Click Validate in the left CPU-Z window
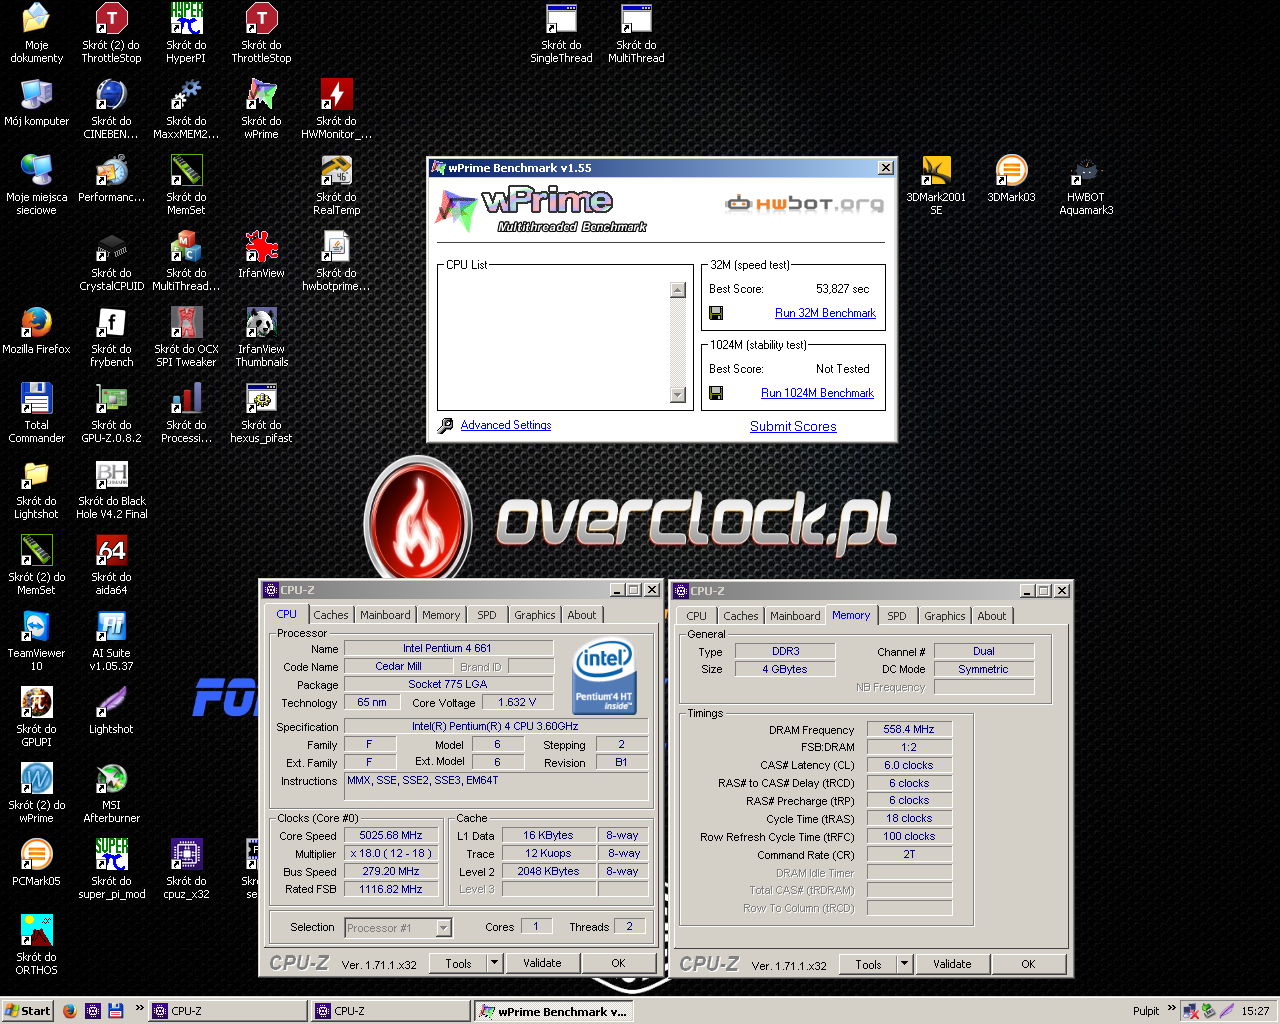The width and height of the screenshot is (1280, 1024). pyautogui.click(x=542, y=963)
